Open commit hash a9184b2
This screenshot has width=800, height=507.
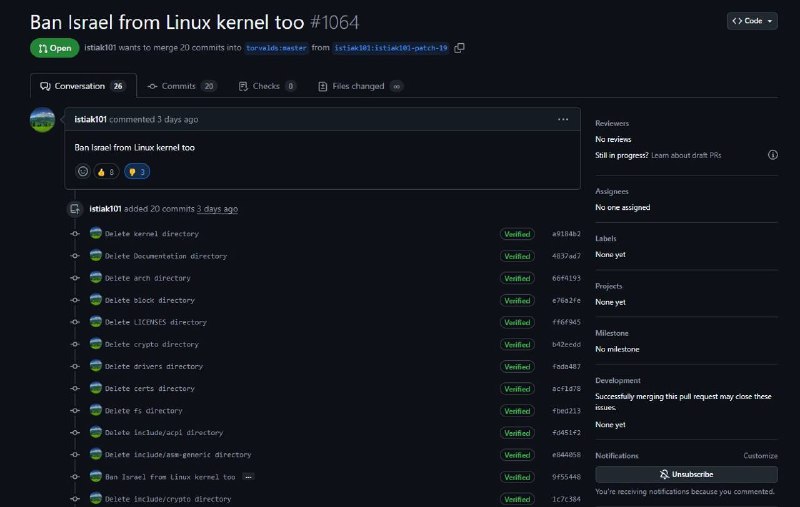[x=566, y=234]
